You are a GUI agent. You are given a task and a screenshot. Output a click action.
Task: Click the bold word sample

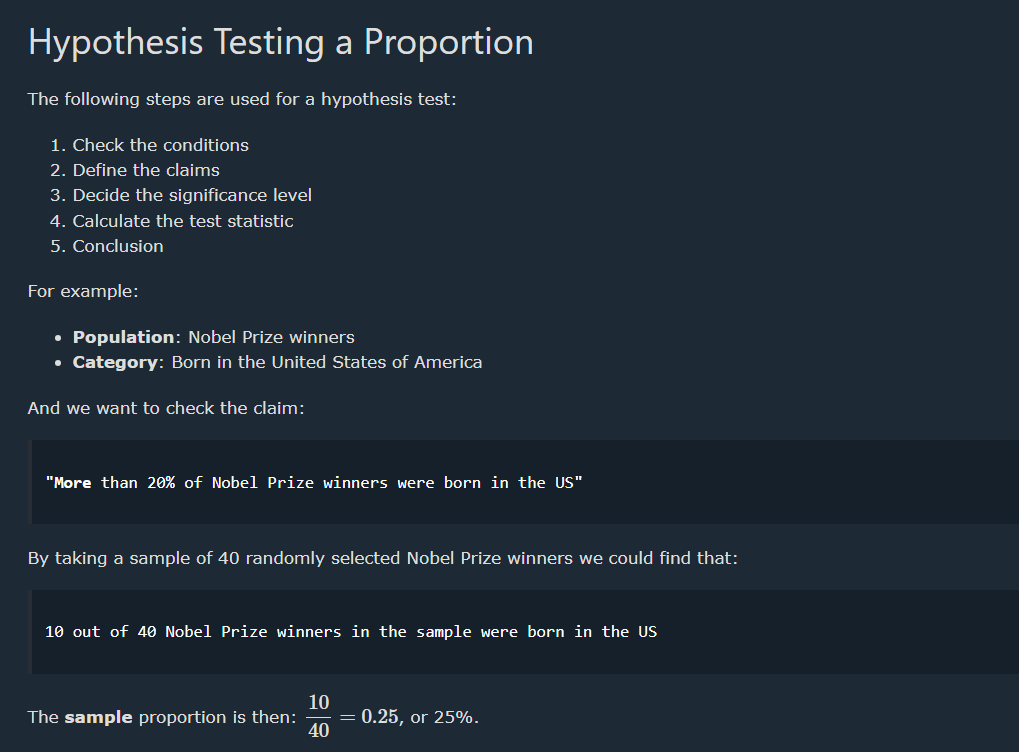98,717
